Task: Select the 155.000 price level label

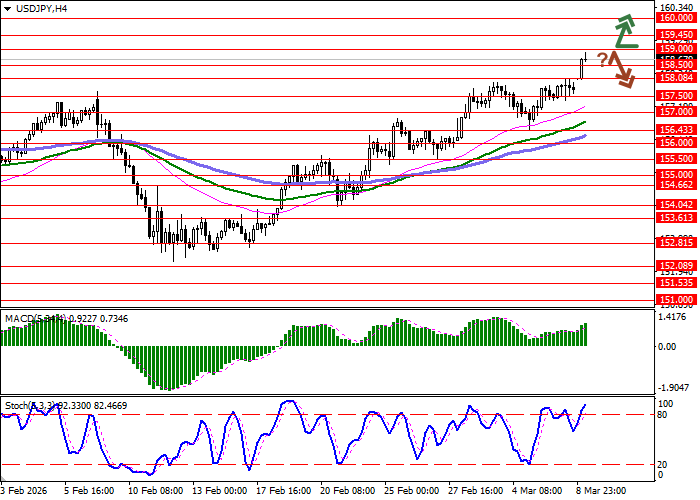Action: click(676, 175)
